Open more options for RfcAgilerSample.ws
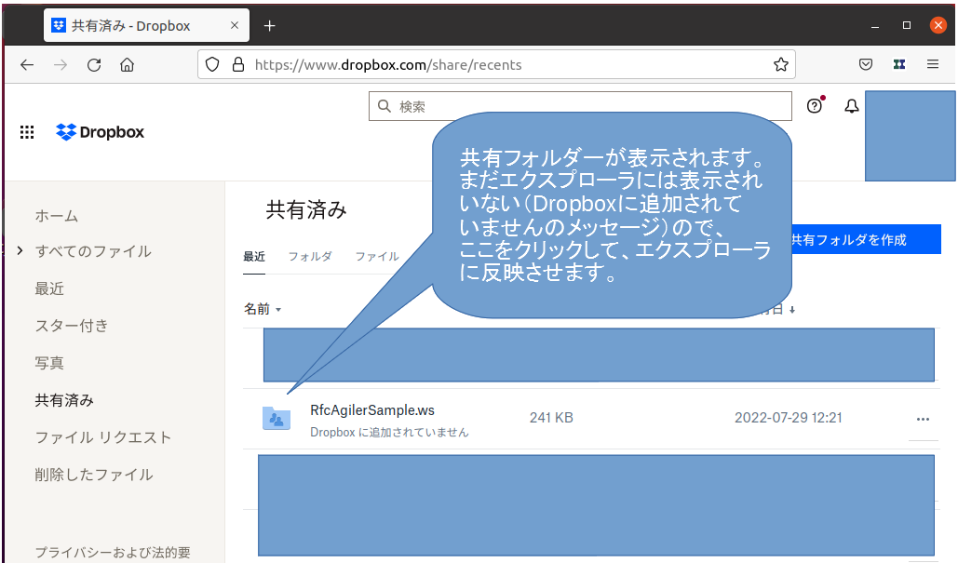The width and height of the screenshot is (958, 563). pos(923,419)
